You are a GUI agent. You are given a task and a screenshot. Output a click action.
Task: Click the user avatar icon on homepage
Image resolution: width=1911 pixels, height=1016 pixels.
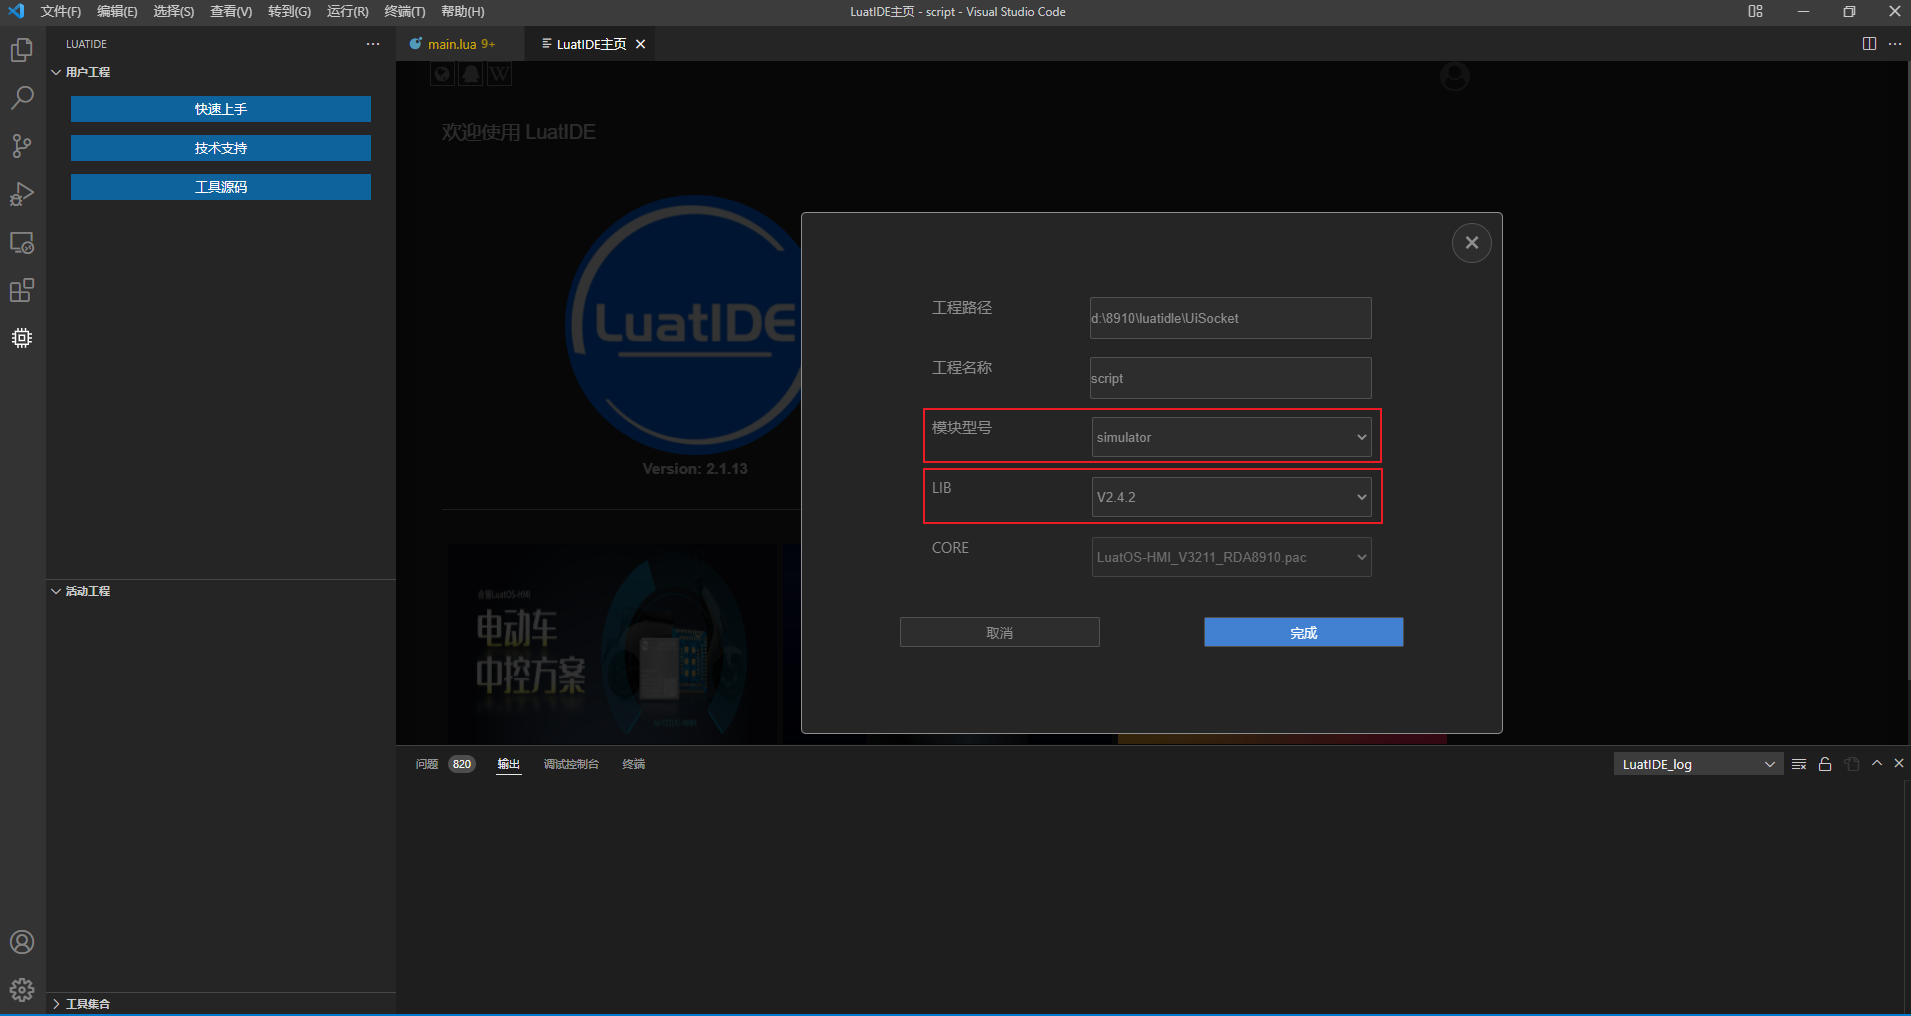click(x=1455, y=76)
